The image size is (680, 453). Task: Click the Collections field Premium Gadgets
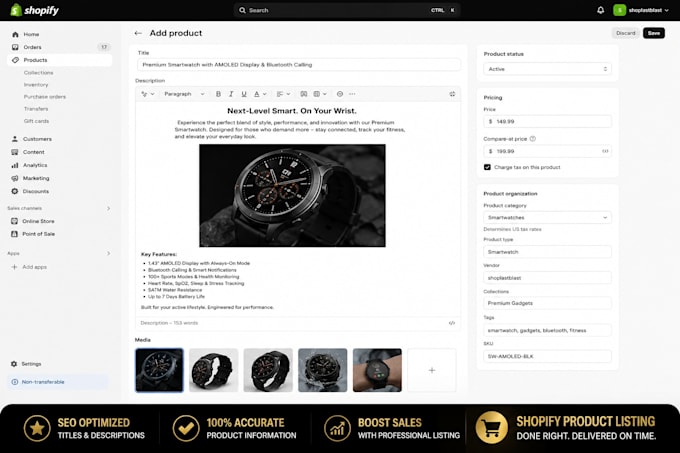click(547, 303)
